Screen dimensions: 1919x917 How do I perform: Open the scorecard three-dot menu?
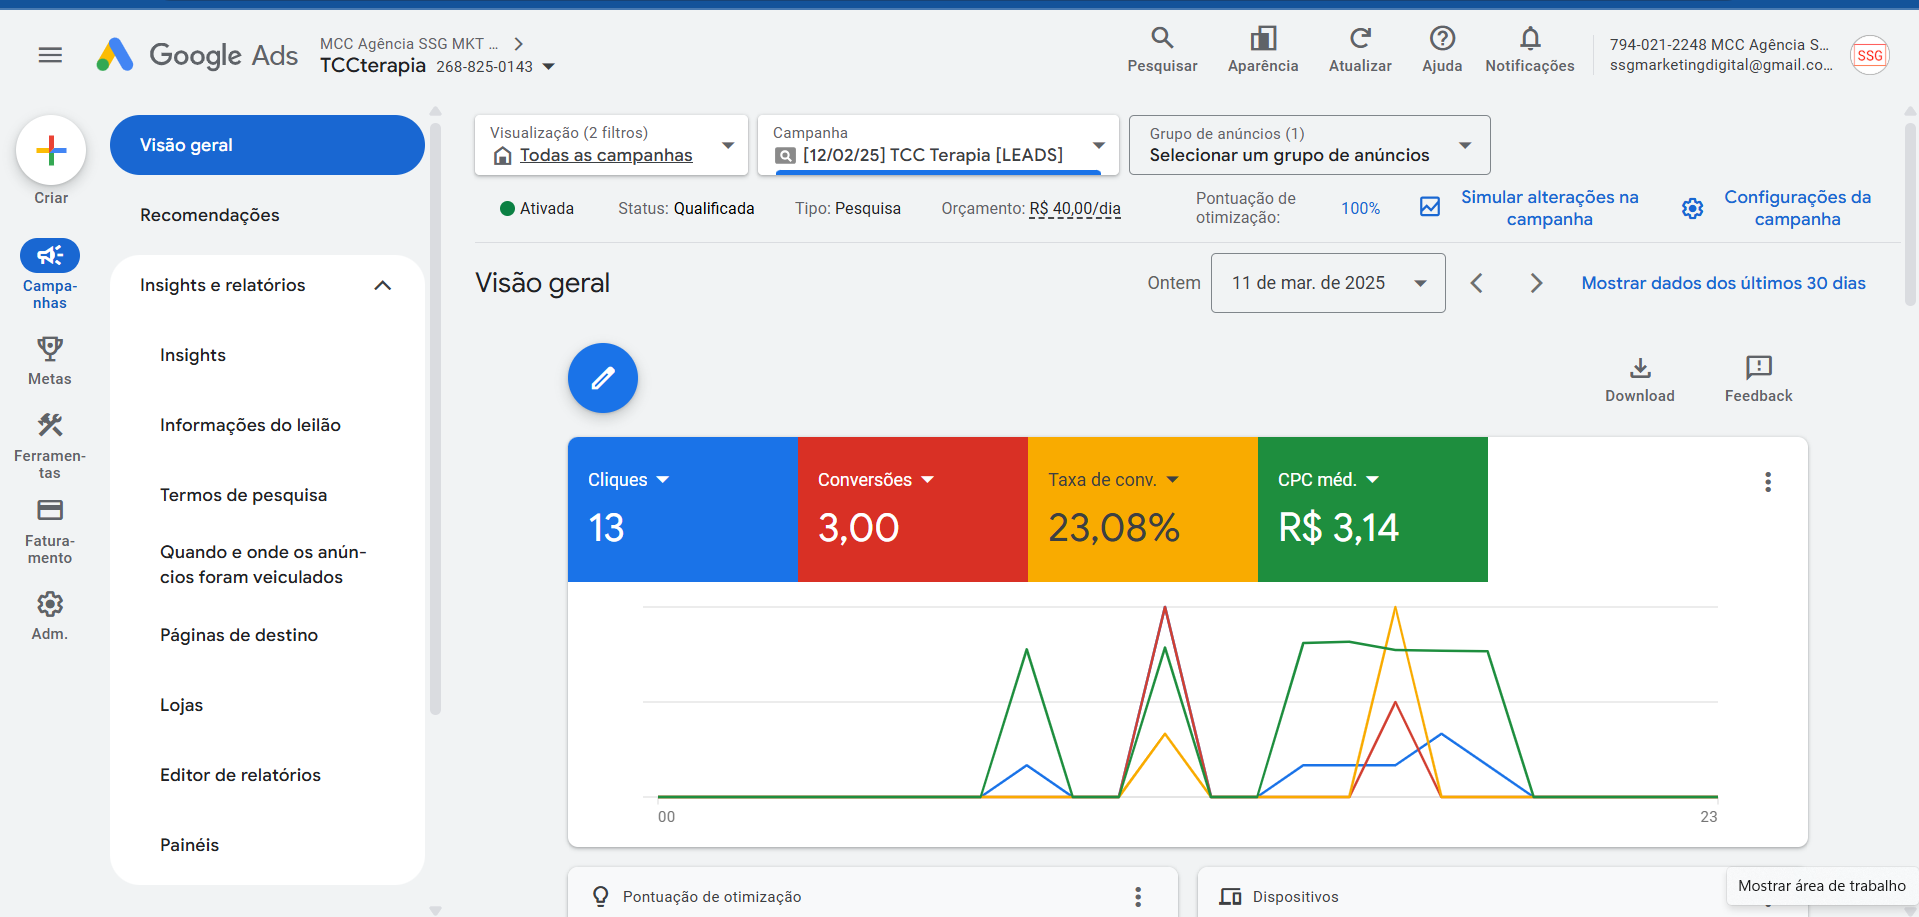coord(1768,482)
